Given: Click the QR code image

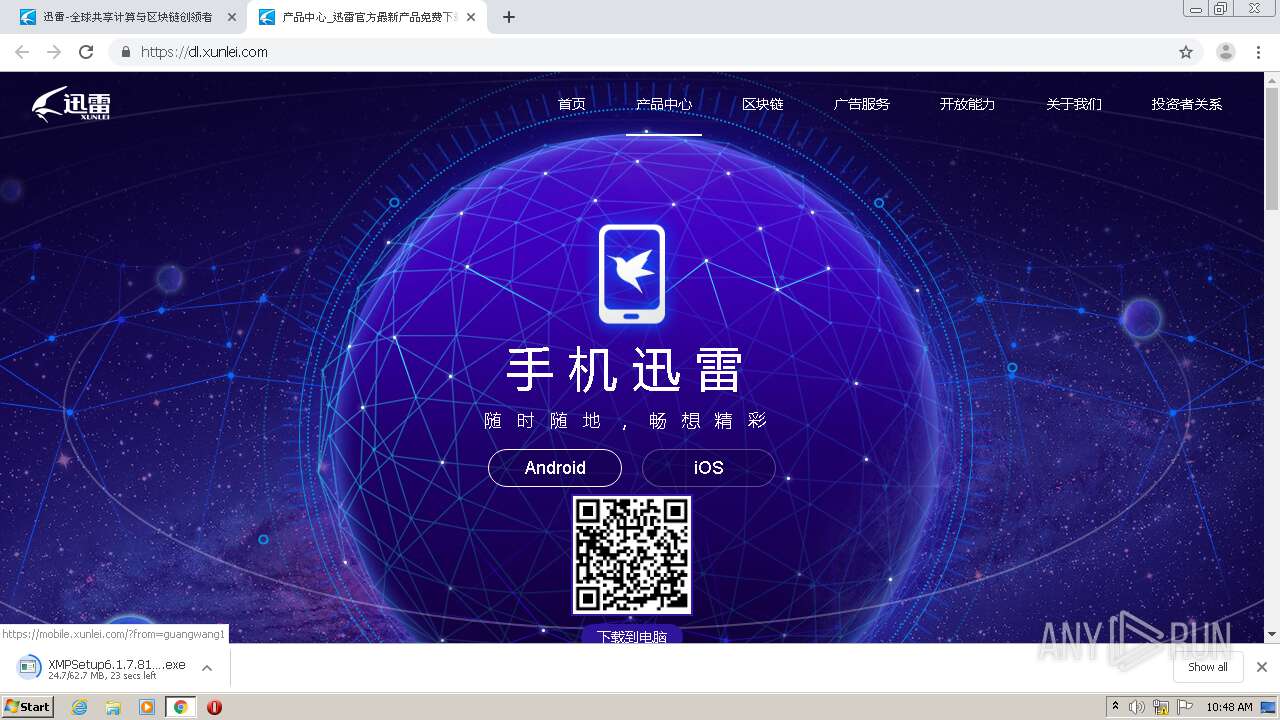Looking at the screenshot, I should 632,555.
